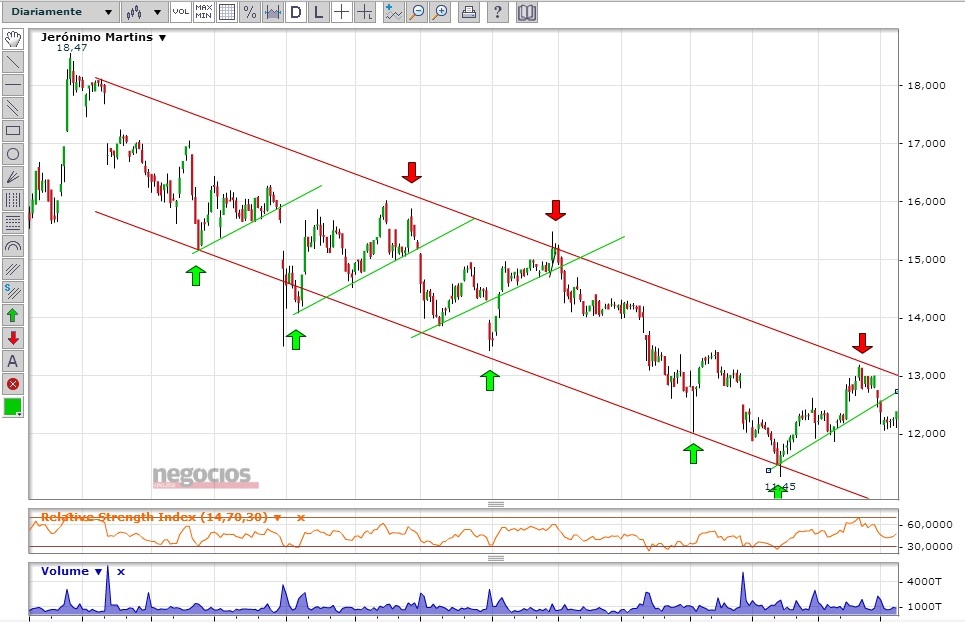Toggle the L toolbar button
This screenshot has height=622, width=965.
click(319, 12)
